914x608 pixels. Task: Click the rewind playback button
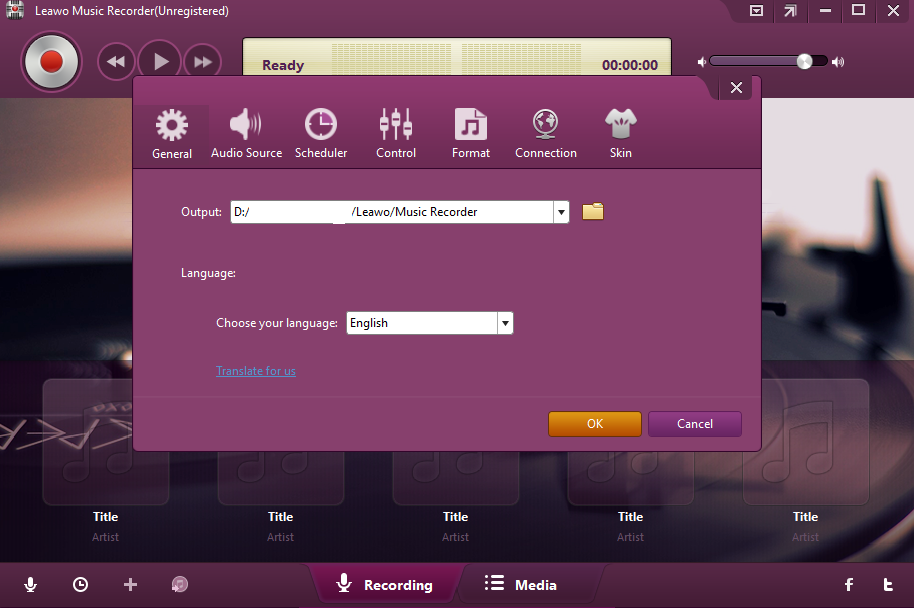tap(116, 61)
